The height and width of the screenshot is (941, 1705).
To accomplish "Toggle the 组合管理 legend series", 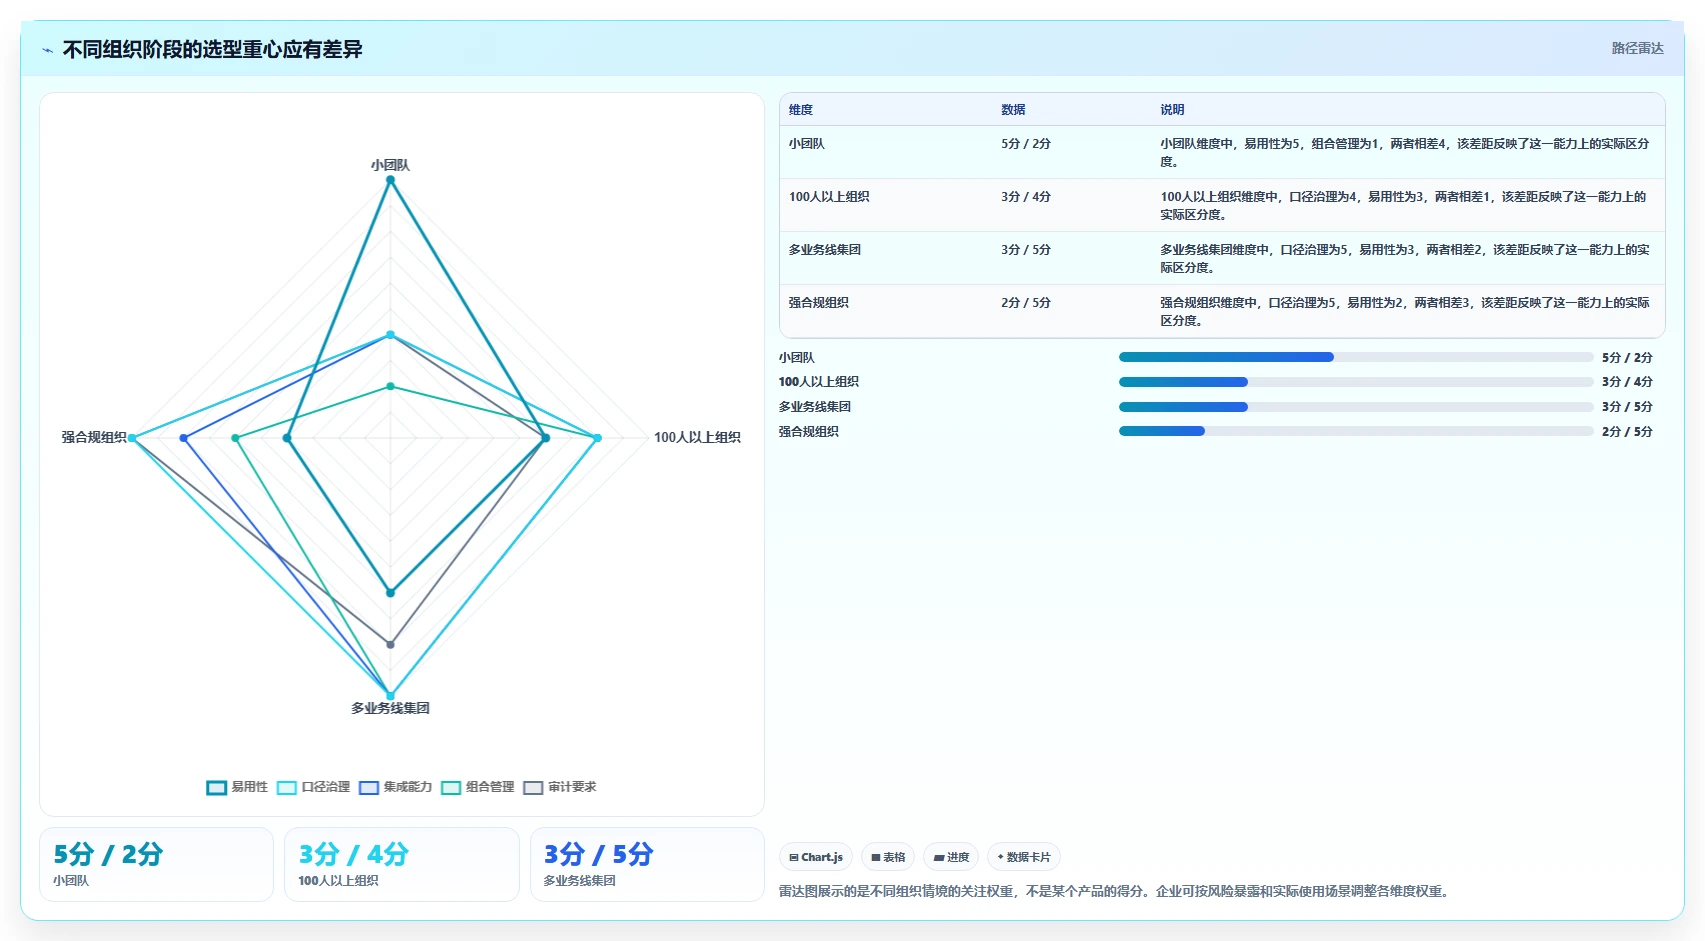I will point(477,787).
